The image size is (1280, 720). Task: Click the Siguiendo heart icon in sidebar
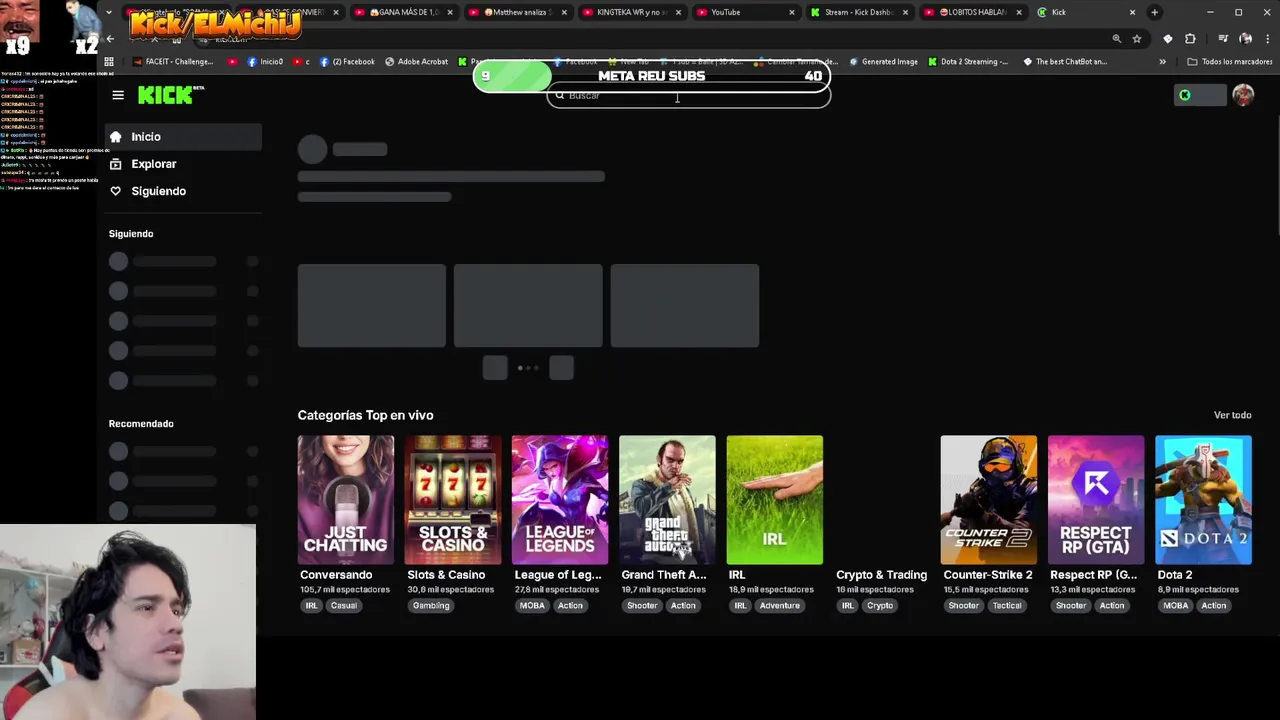pos(116,191)
